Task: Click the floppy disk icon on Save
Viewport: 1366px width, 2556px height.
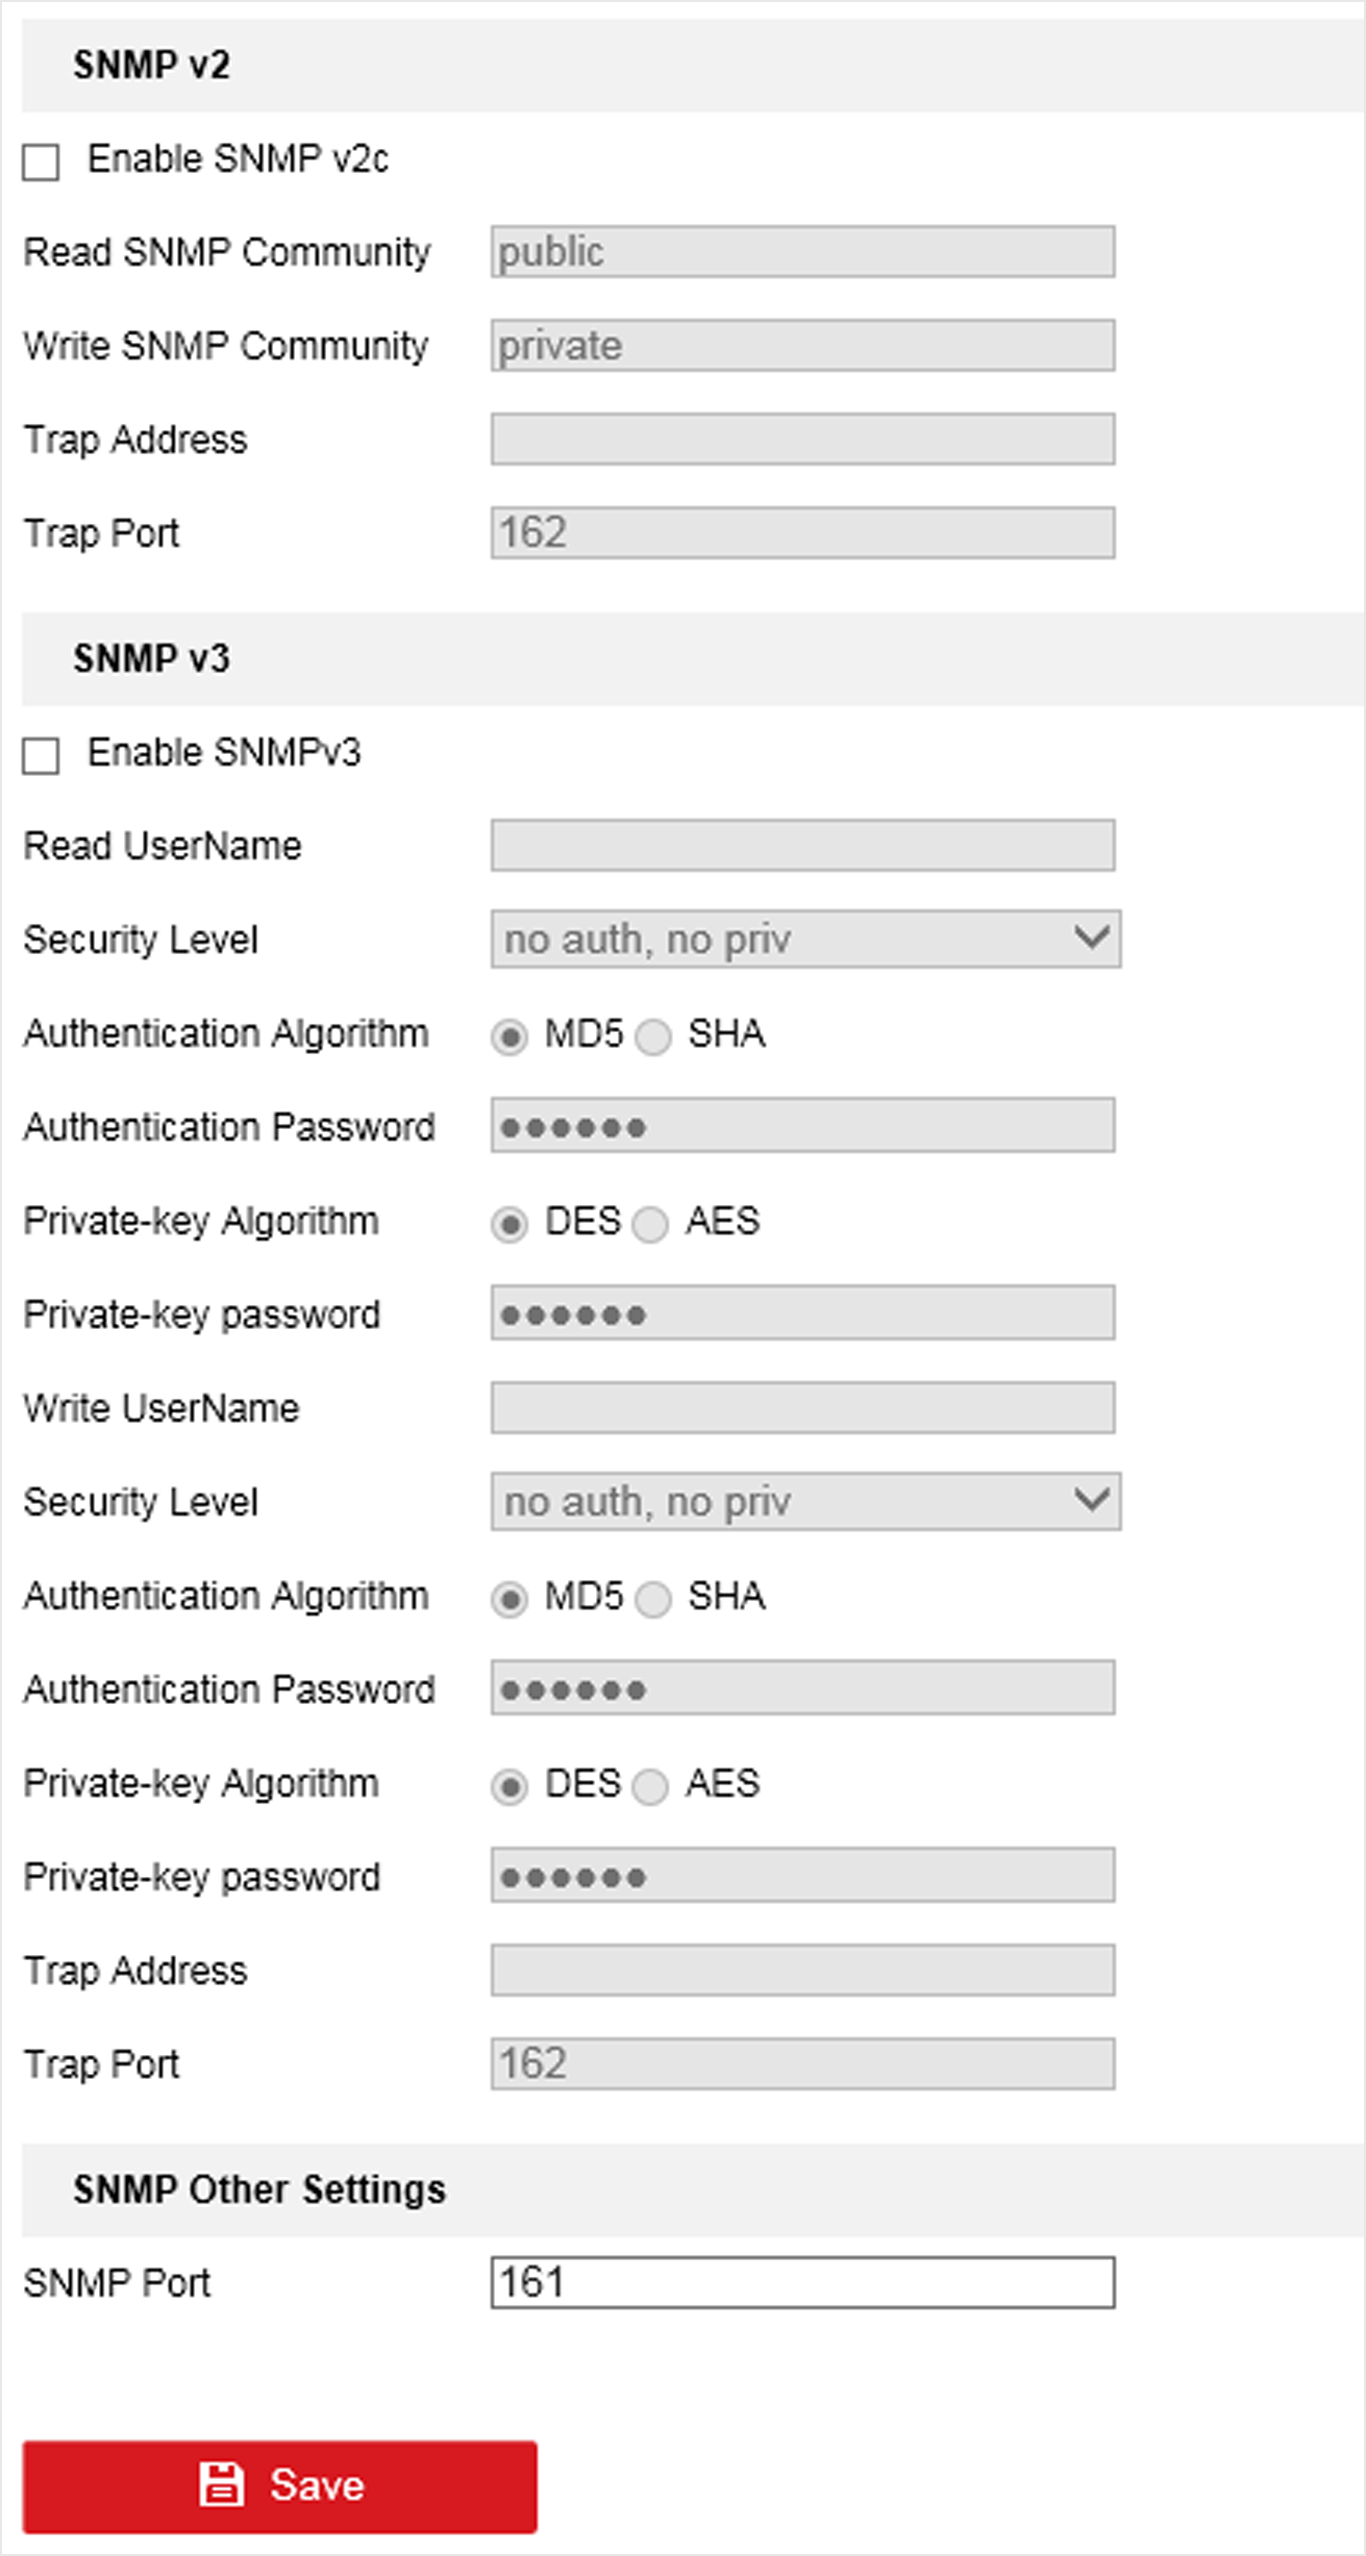Action: pyautogui.click(x=221, y=2485)
